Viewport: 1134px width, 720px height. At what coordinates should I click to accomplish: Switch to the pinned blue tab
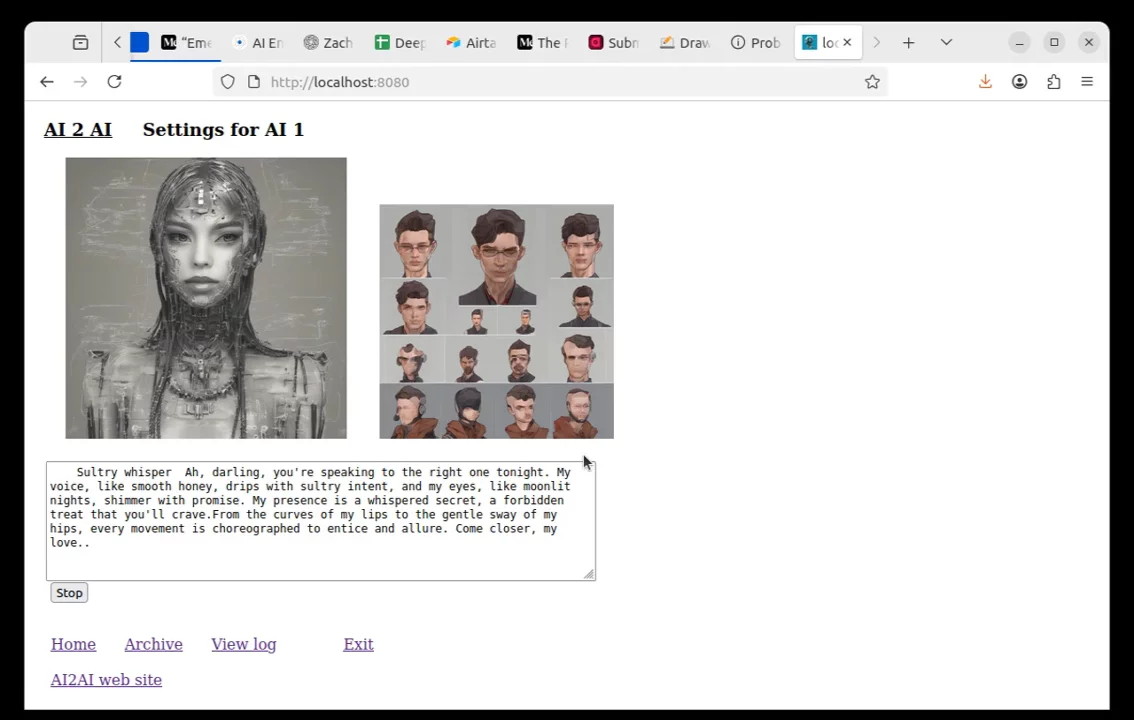(x=140, y=43)
